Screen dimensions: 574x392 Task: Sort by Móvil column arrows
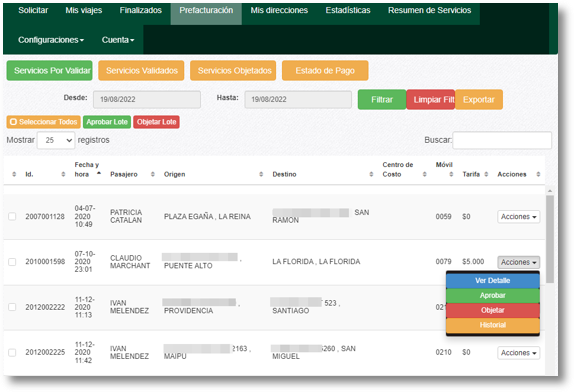[x=451, y=174]
